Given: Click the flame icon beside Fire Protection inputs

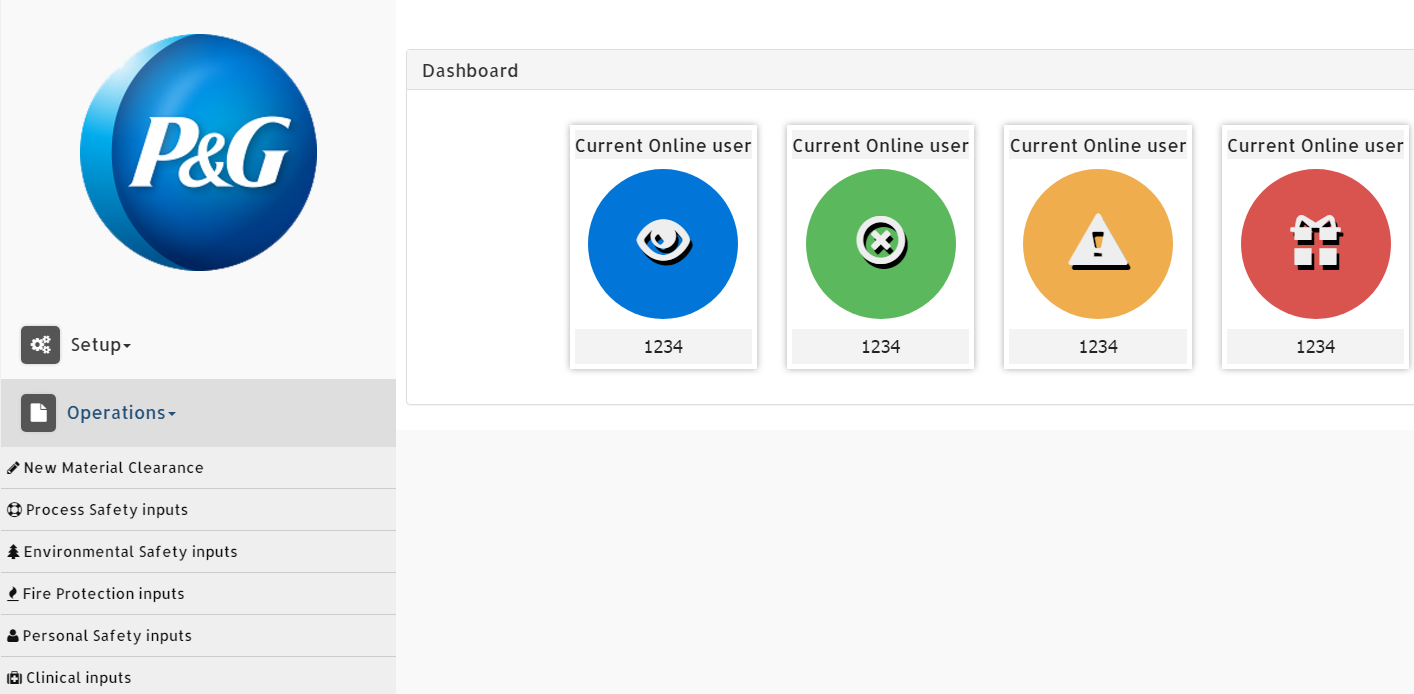Looking at the screenshot, I should point(13,594).
